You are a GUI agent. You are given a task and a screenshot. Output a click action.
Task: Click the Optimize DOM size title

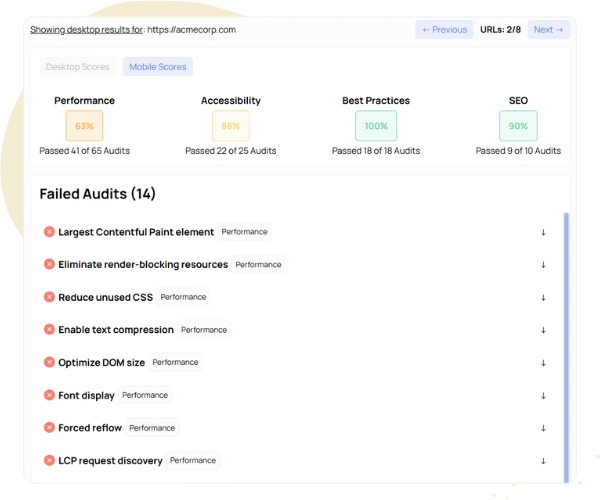[x=101, y=363]
